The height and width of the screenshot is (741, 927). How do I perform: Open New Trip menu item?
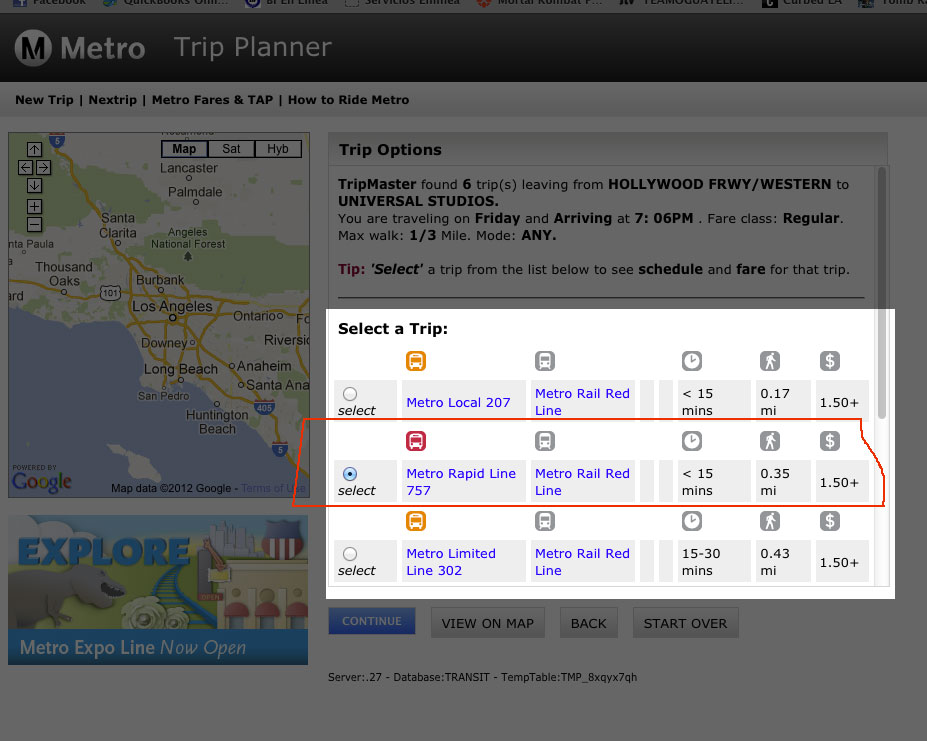point(44,100)
